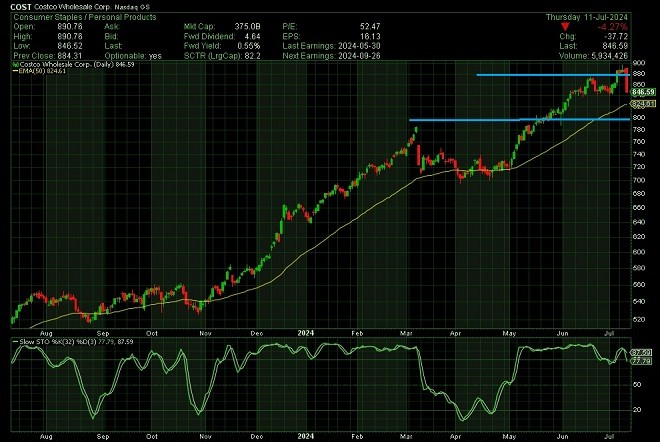Click the Fwd Dividend value 4.64
This screenshot has height=442, width=660.
pos(252,36)
